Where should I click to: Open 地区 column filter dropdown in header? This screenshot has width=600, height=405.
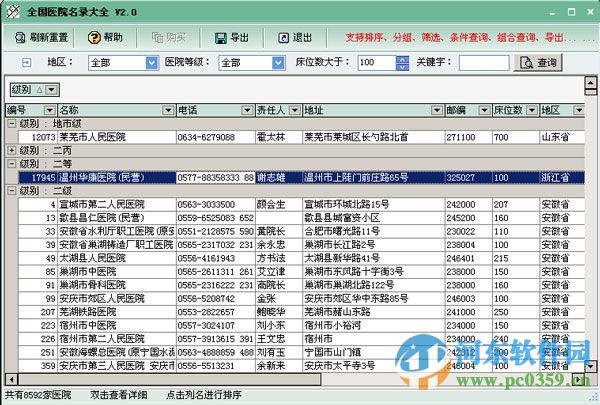pos(579,110)
